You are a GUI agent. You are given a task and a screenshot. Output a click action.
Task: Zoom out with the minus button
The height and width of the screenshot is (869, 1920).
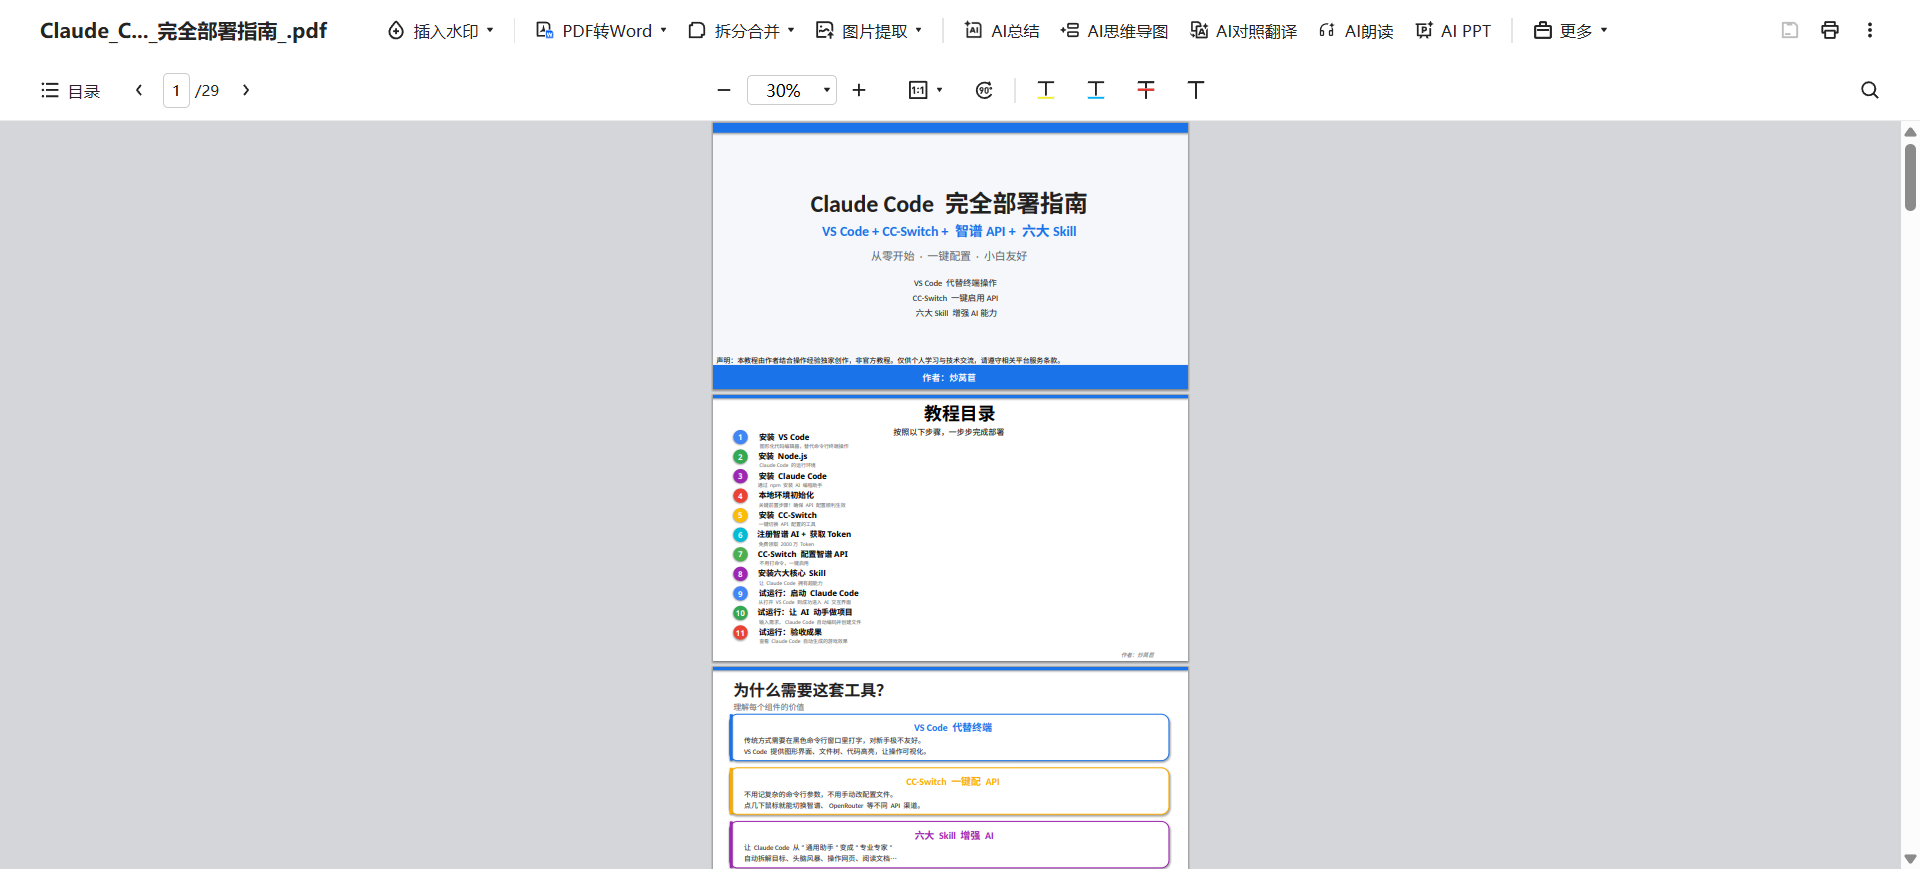pos(724,90)
